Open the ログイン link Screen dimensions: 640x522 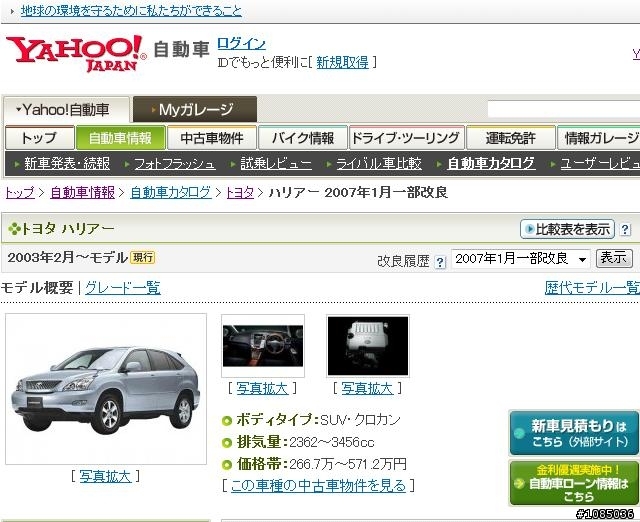click(x=241, y=43)
